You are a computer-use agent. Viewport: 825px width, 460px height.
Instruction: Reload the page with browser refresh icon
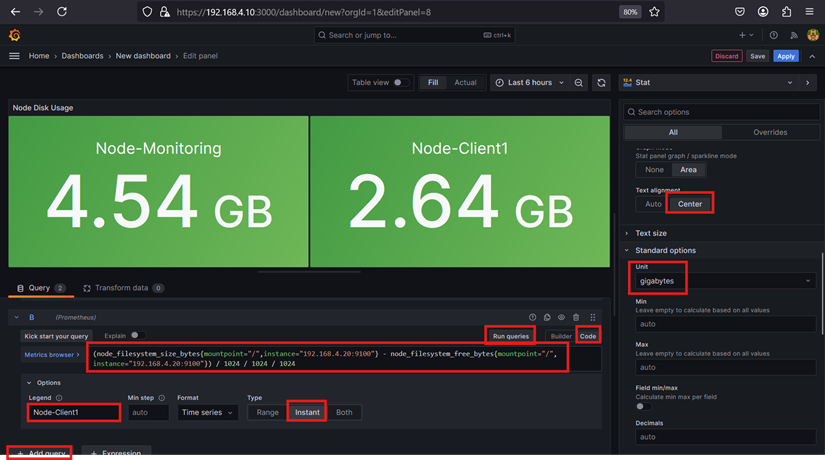tap(62, 12)
